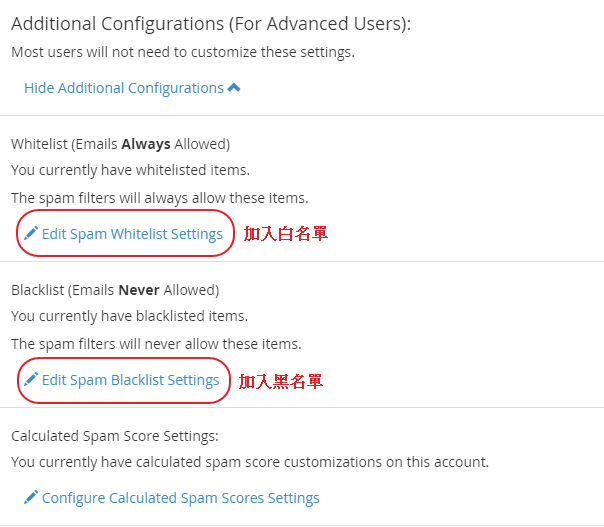
Task: Click 'You currently have blacklisted items' text
Action: (x=129, y=316)
